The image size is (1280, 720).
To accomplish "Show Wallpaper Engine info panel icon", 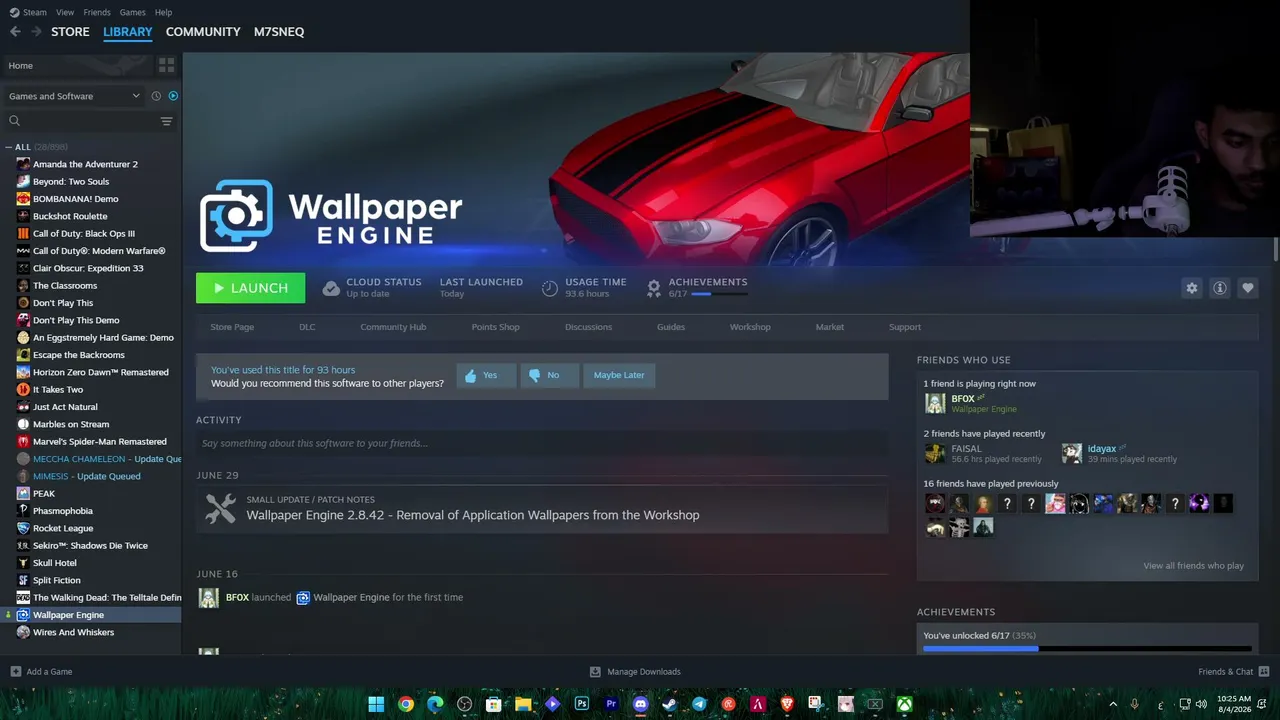I will coord(1219,288).
